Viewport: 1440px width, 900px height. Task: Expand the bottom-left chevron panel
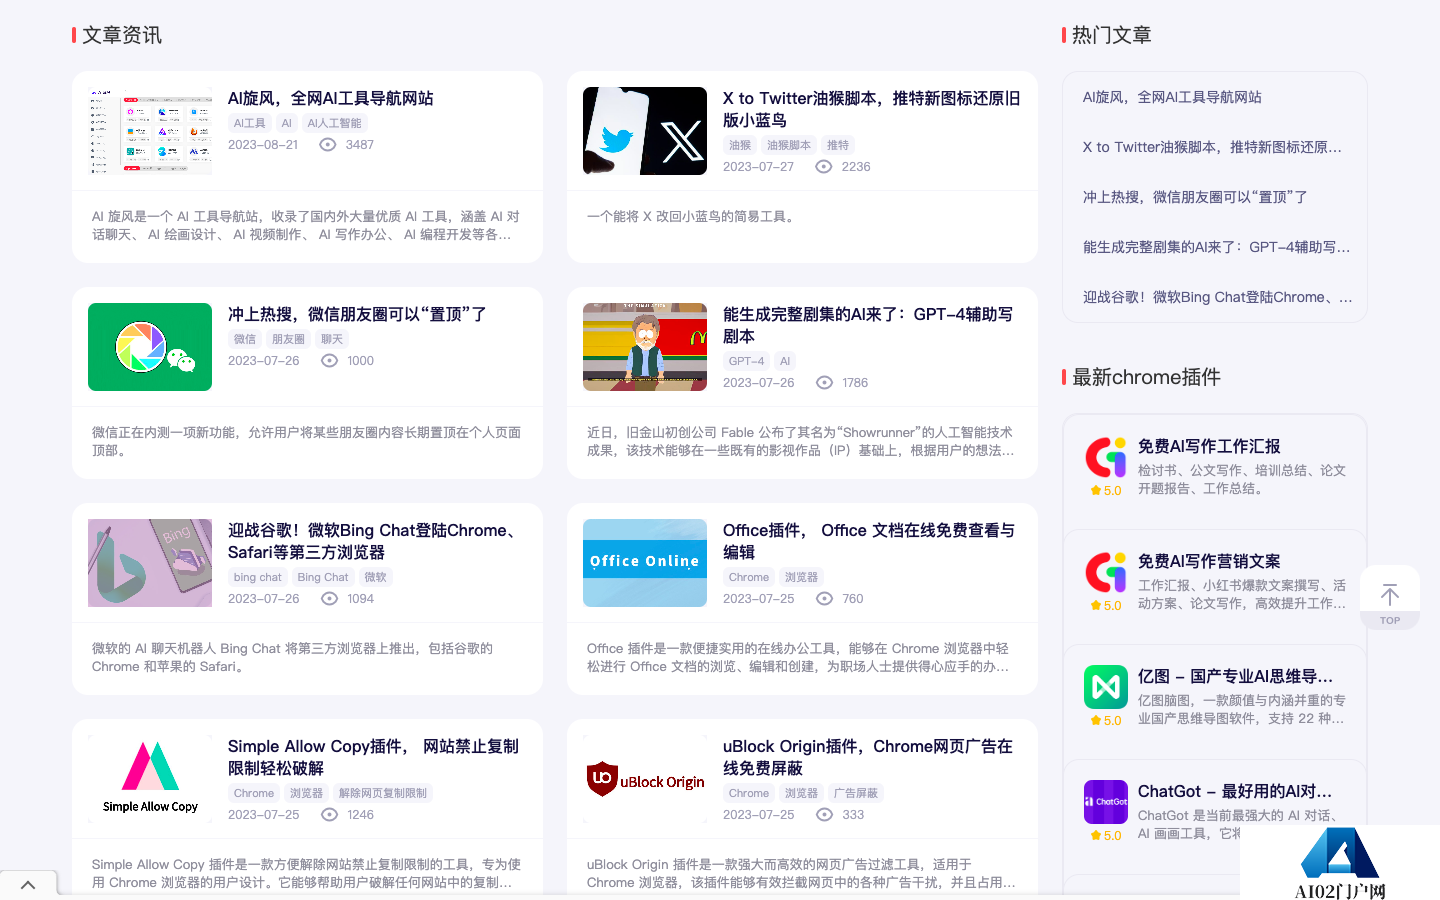point(28,885)
